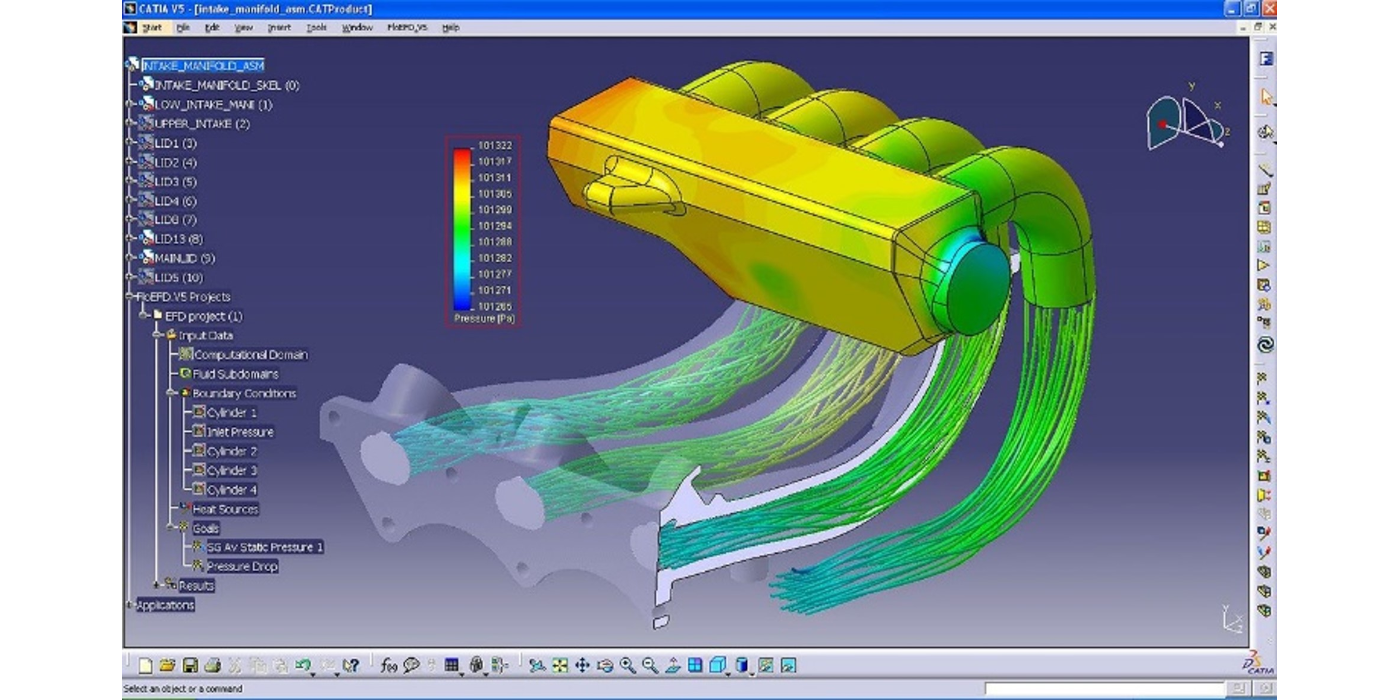
Task: Click the Fit All In icon
Action: [560, 664]
